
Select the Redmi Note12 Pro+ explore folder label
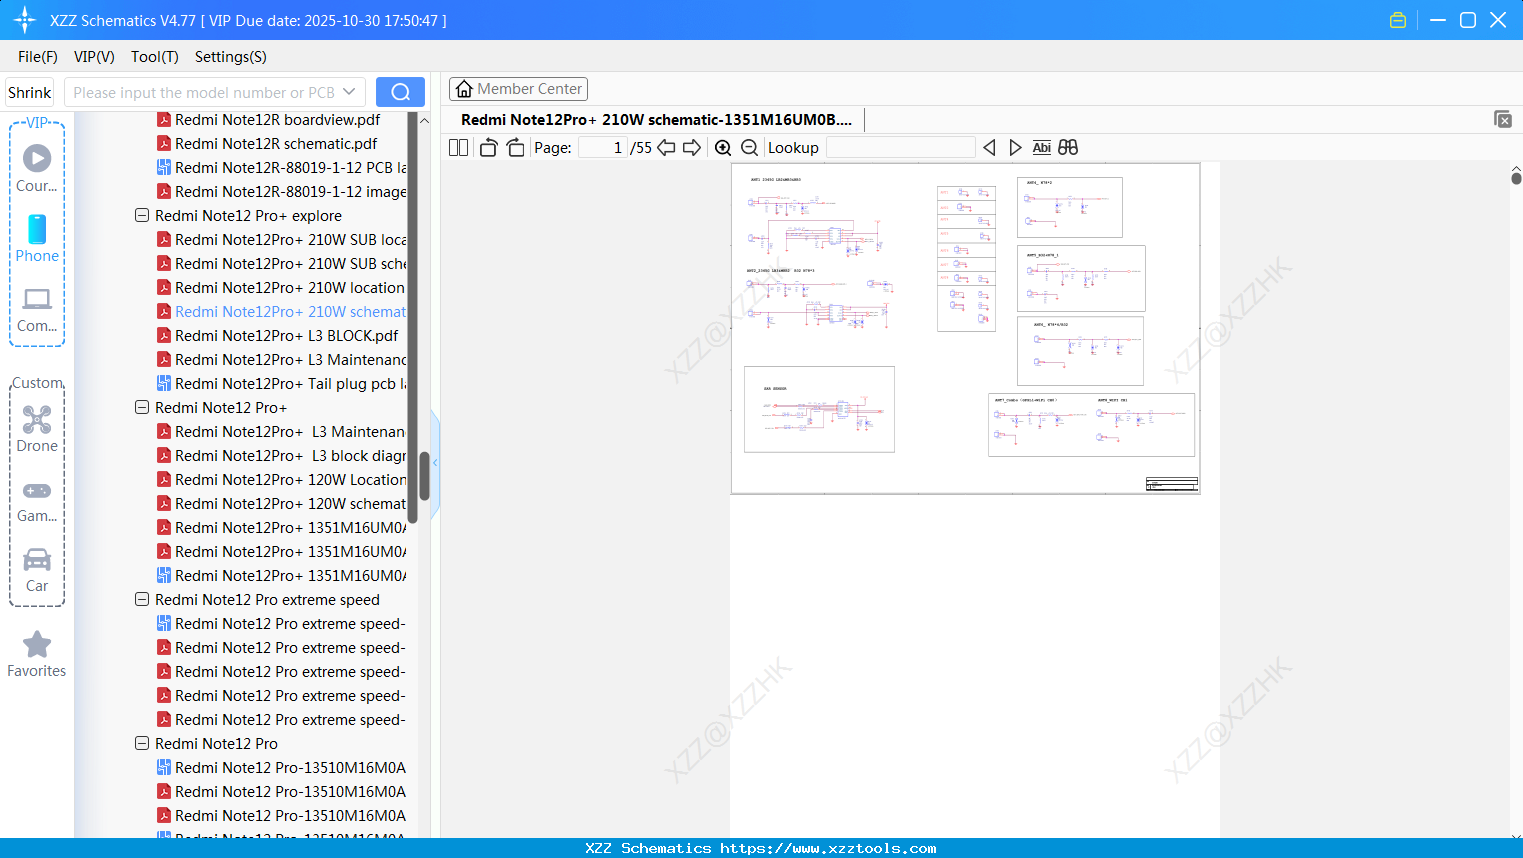(x=248, y=216)
